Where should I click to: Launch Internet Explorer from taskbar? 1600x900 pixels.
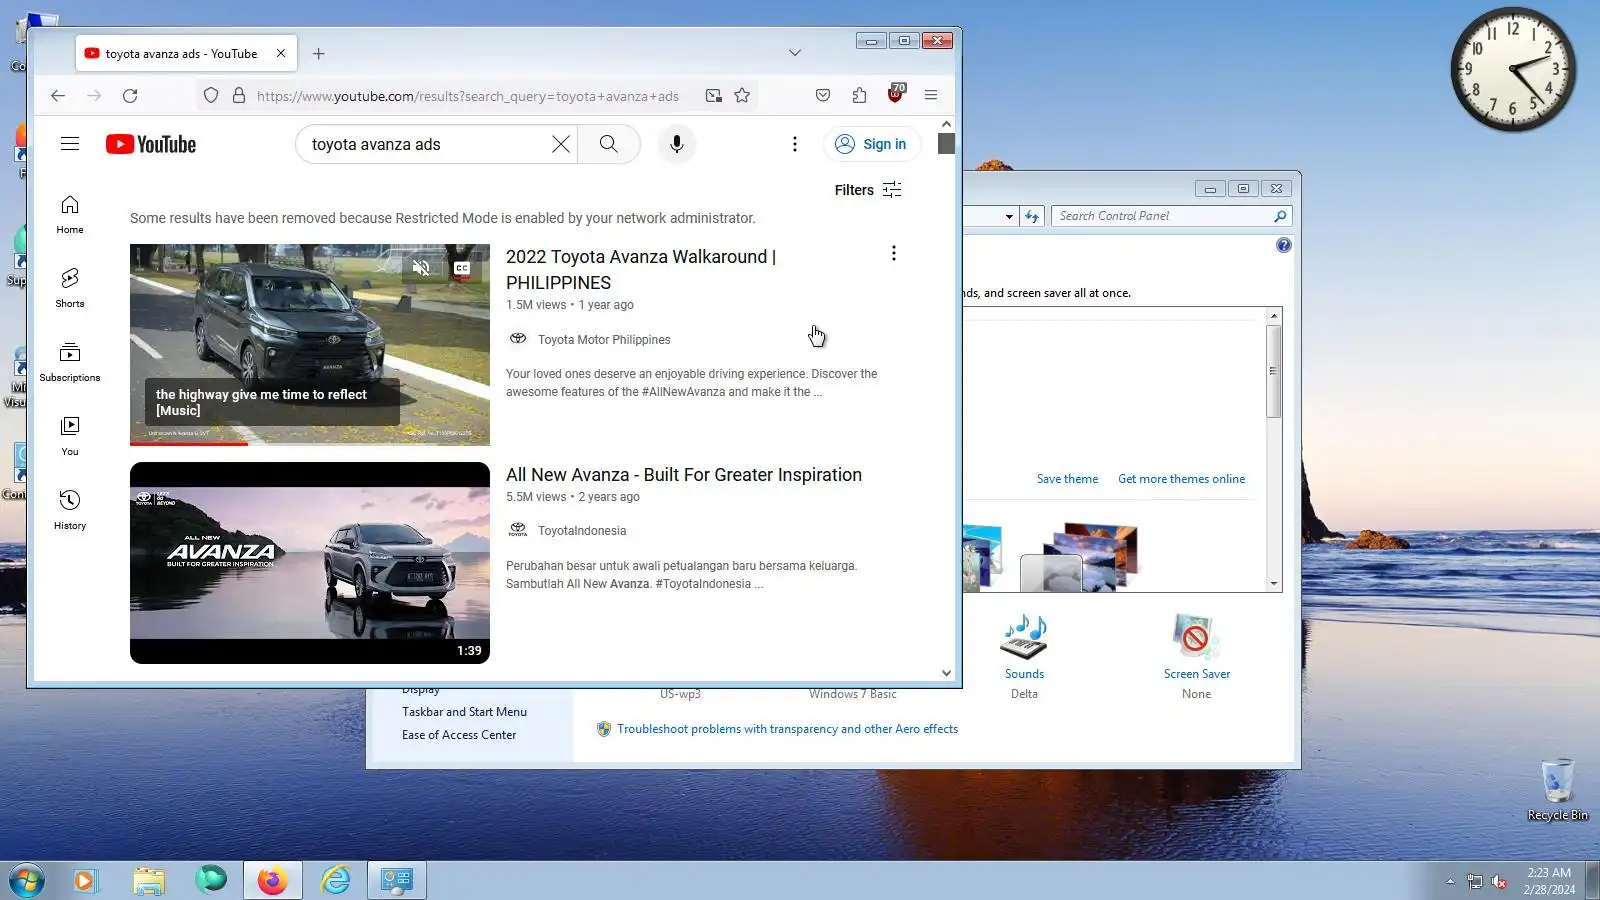coord(336,881)
